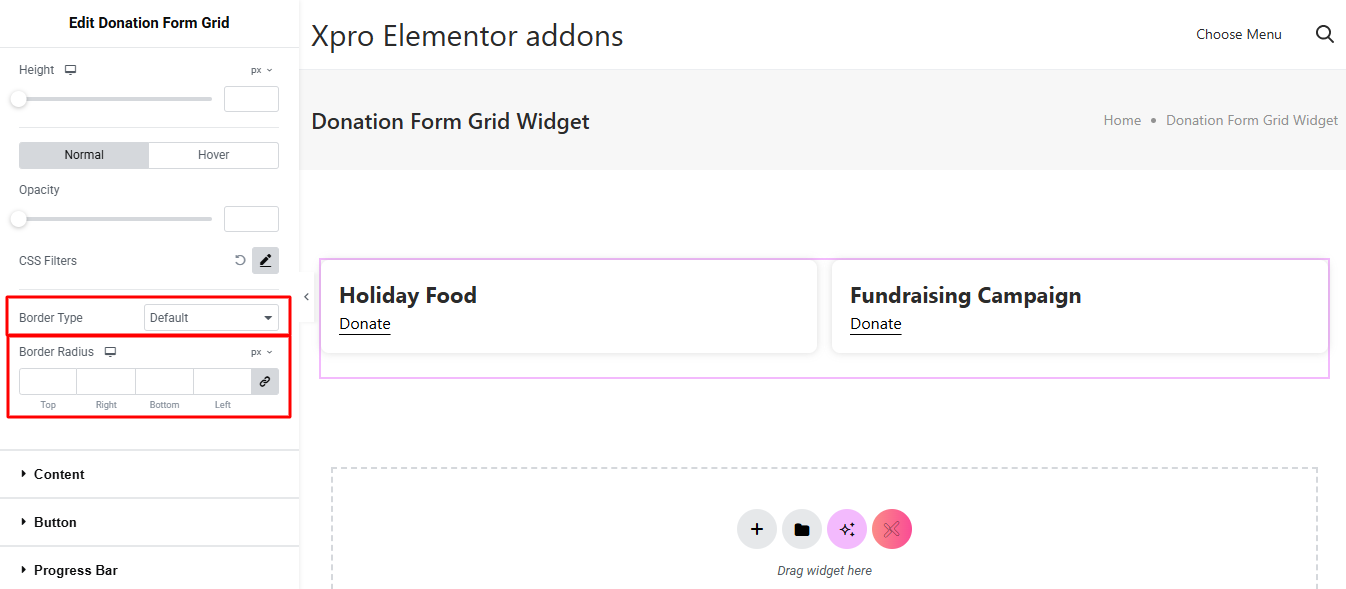Click the Opacity slider handle

(18, 219)
